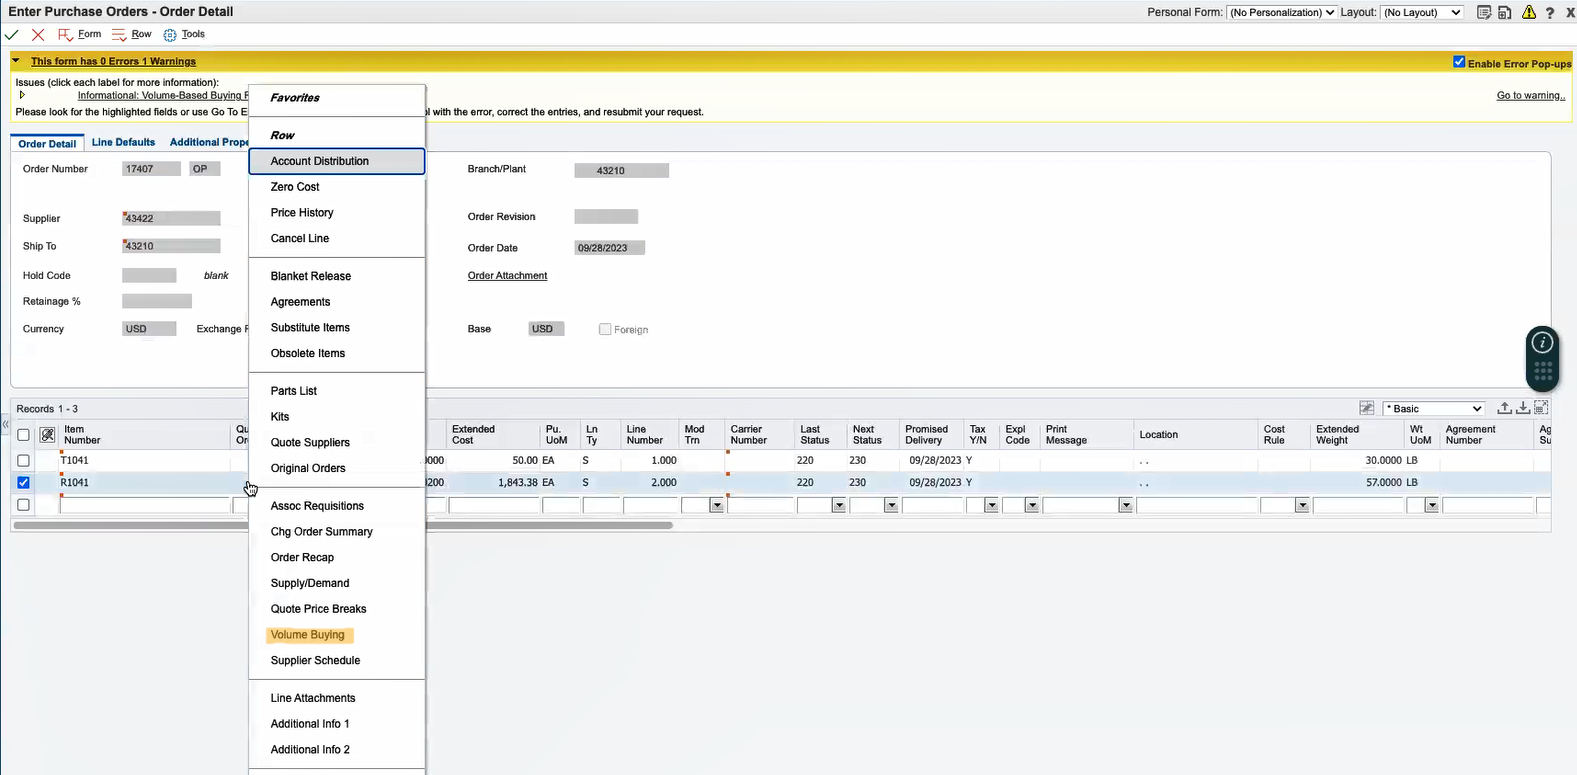Click the Item Number cell R1041
Image resolution: width=1577 pixels, height=775 pixels.
(x=145, y=483)
